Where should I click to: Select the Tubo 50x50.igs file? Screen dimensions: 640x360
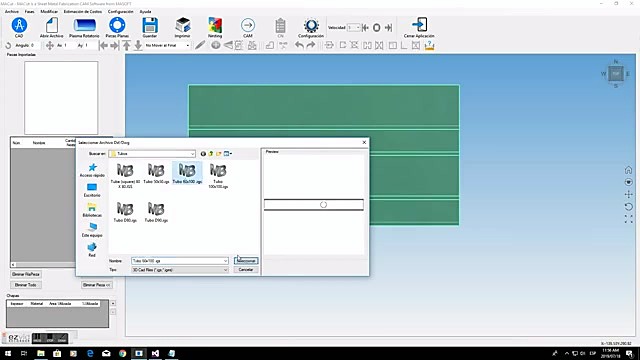click(x=156, y=173)
